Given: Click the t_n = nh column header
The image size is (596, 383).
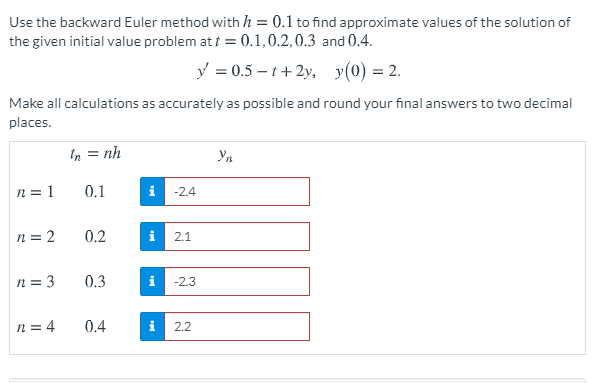Looking at the screenshot, I should tap(95, 154).
